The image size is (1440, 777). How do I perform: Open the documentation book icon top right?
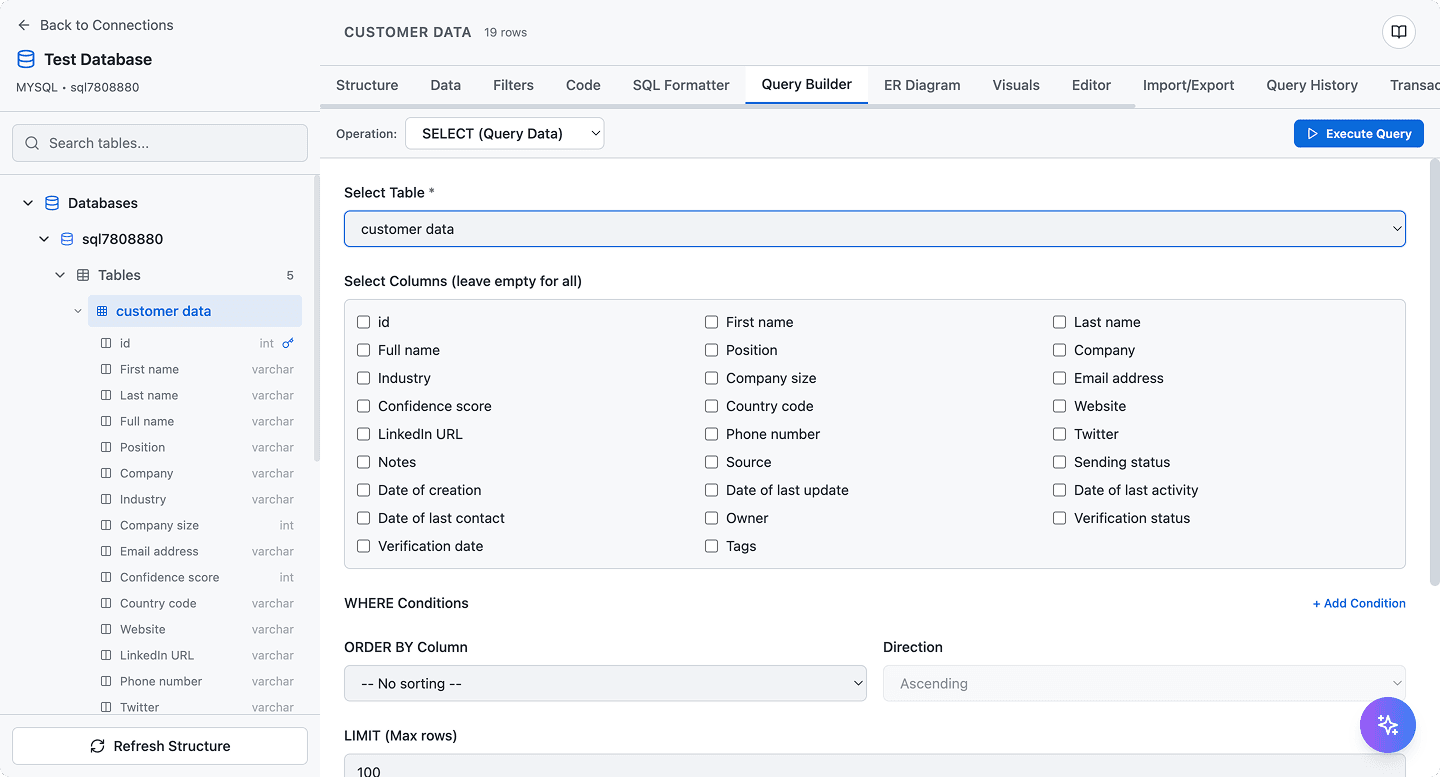pyautogui.click(x=1397, y=31)
